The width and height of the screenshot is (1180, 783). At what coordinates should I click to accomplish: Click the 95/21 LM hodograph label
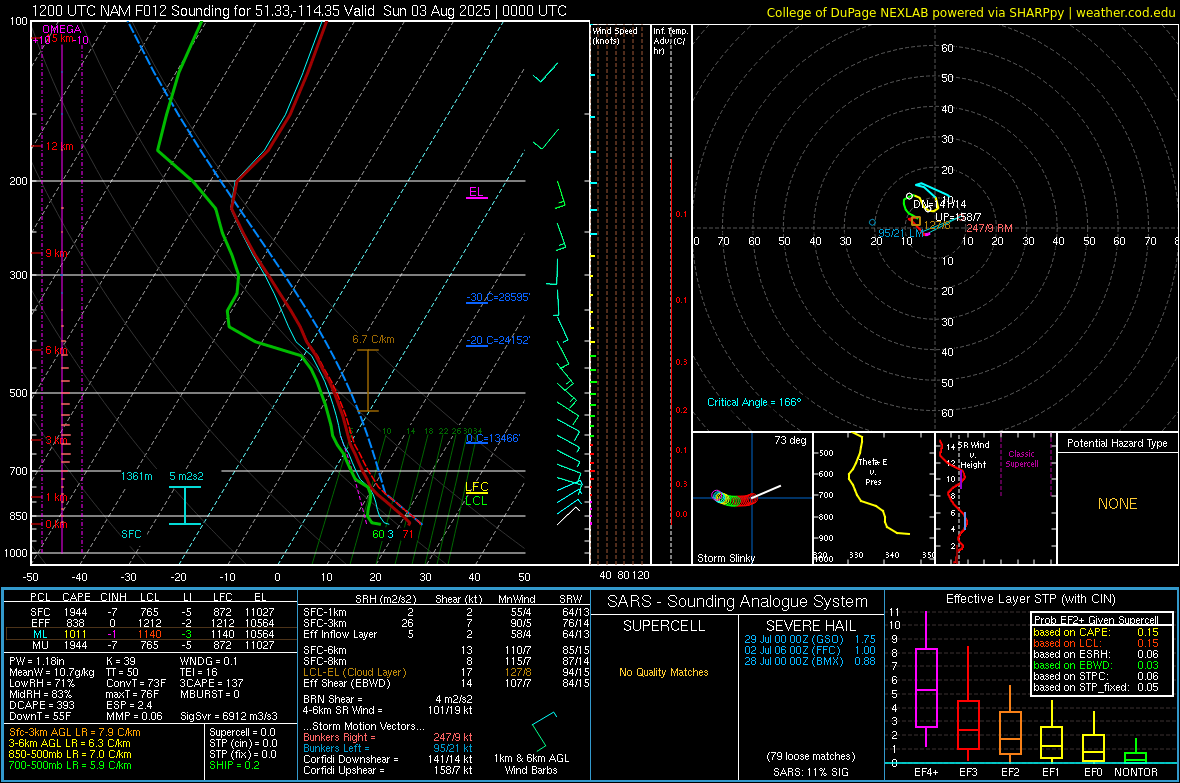click(x=900, y=233)
